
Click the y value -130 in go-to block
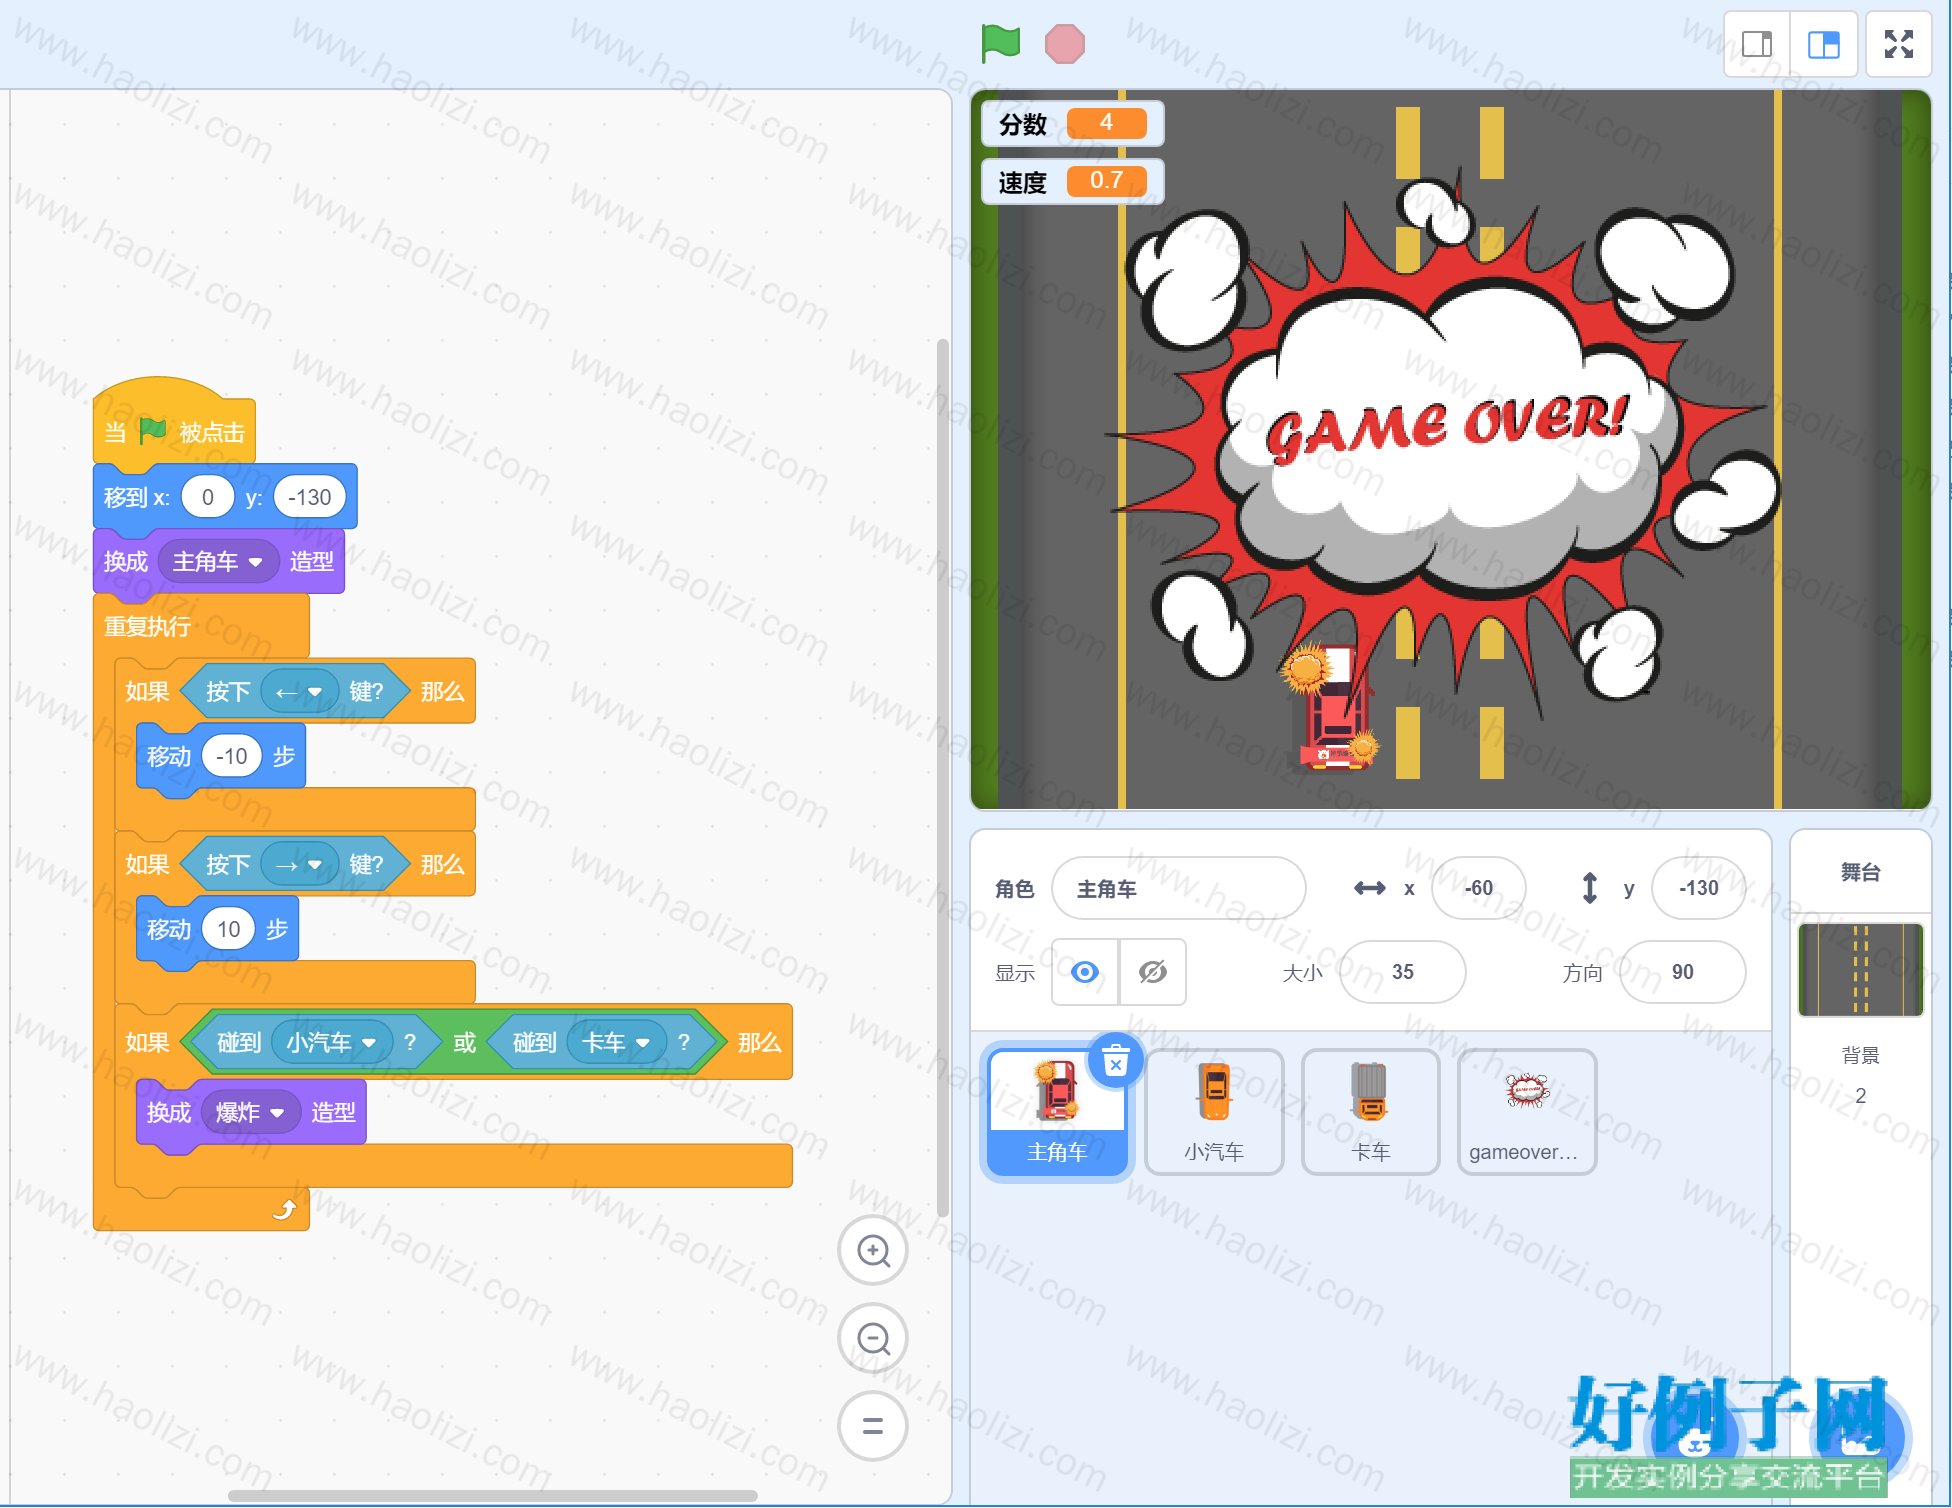(310, 497)
